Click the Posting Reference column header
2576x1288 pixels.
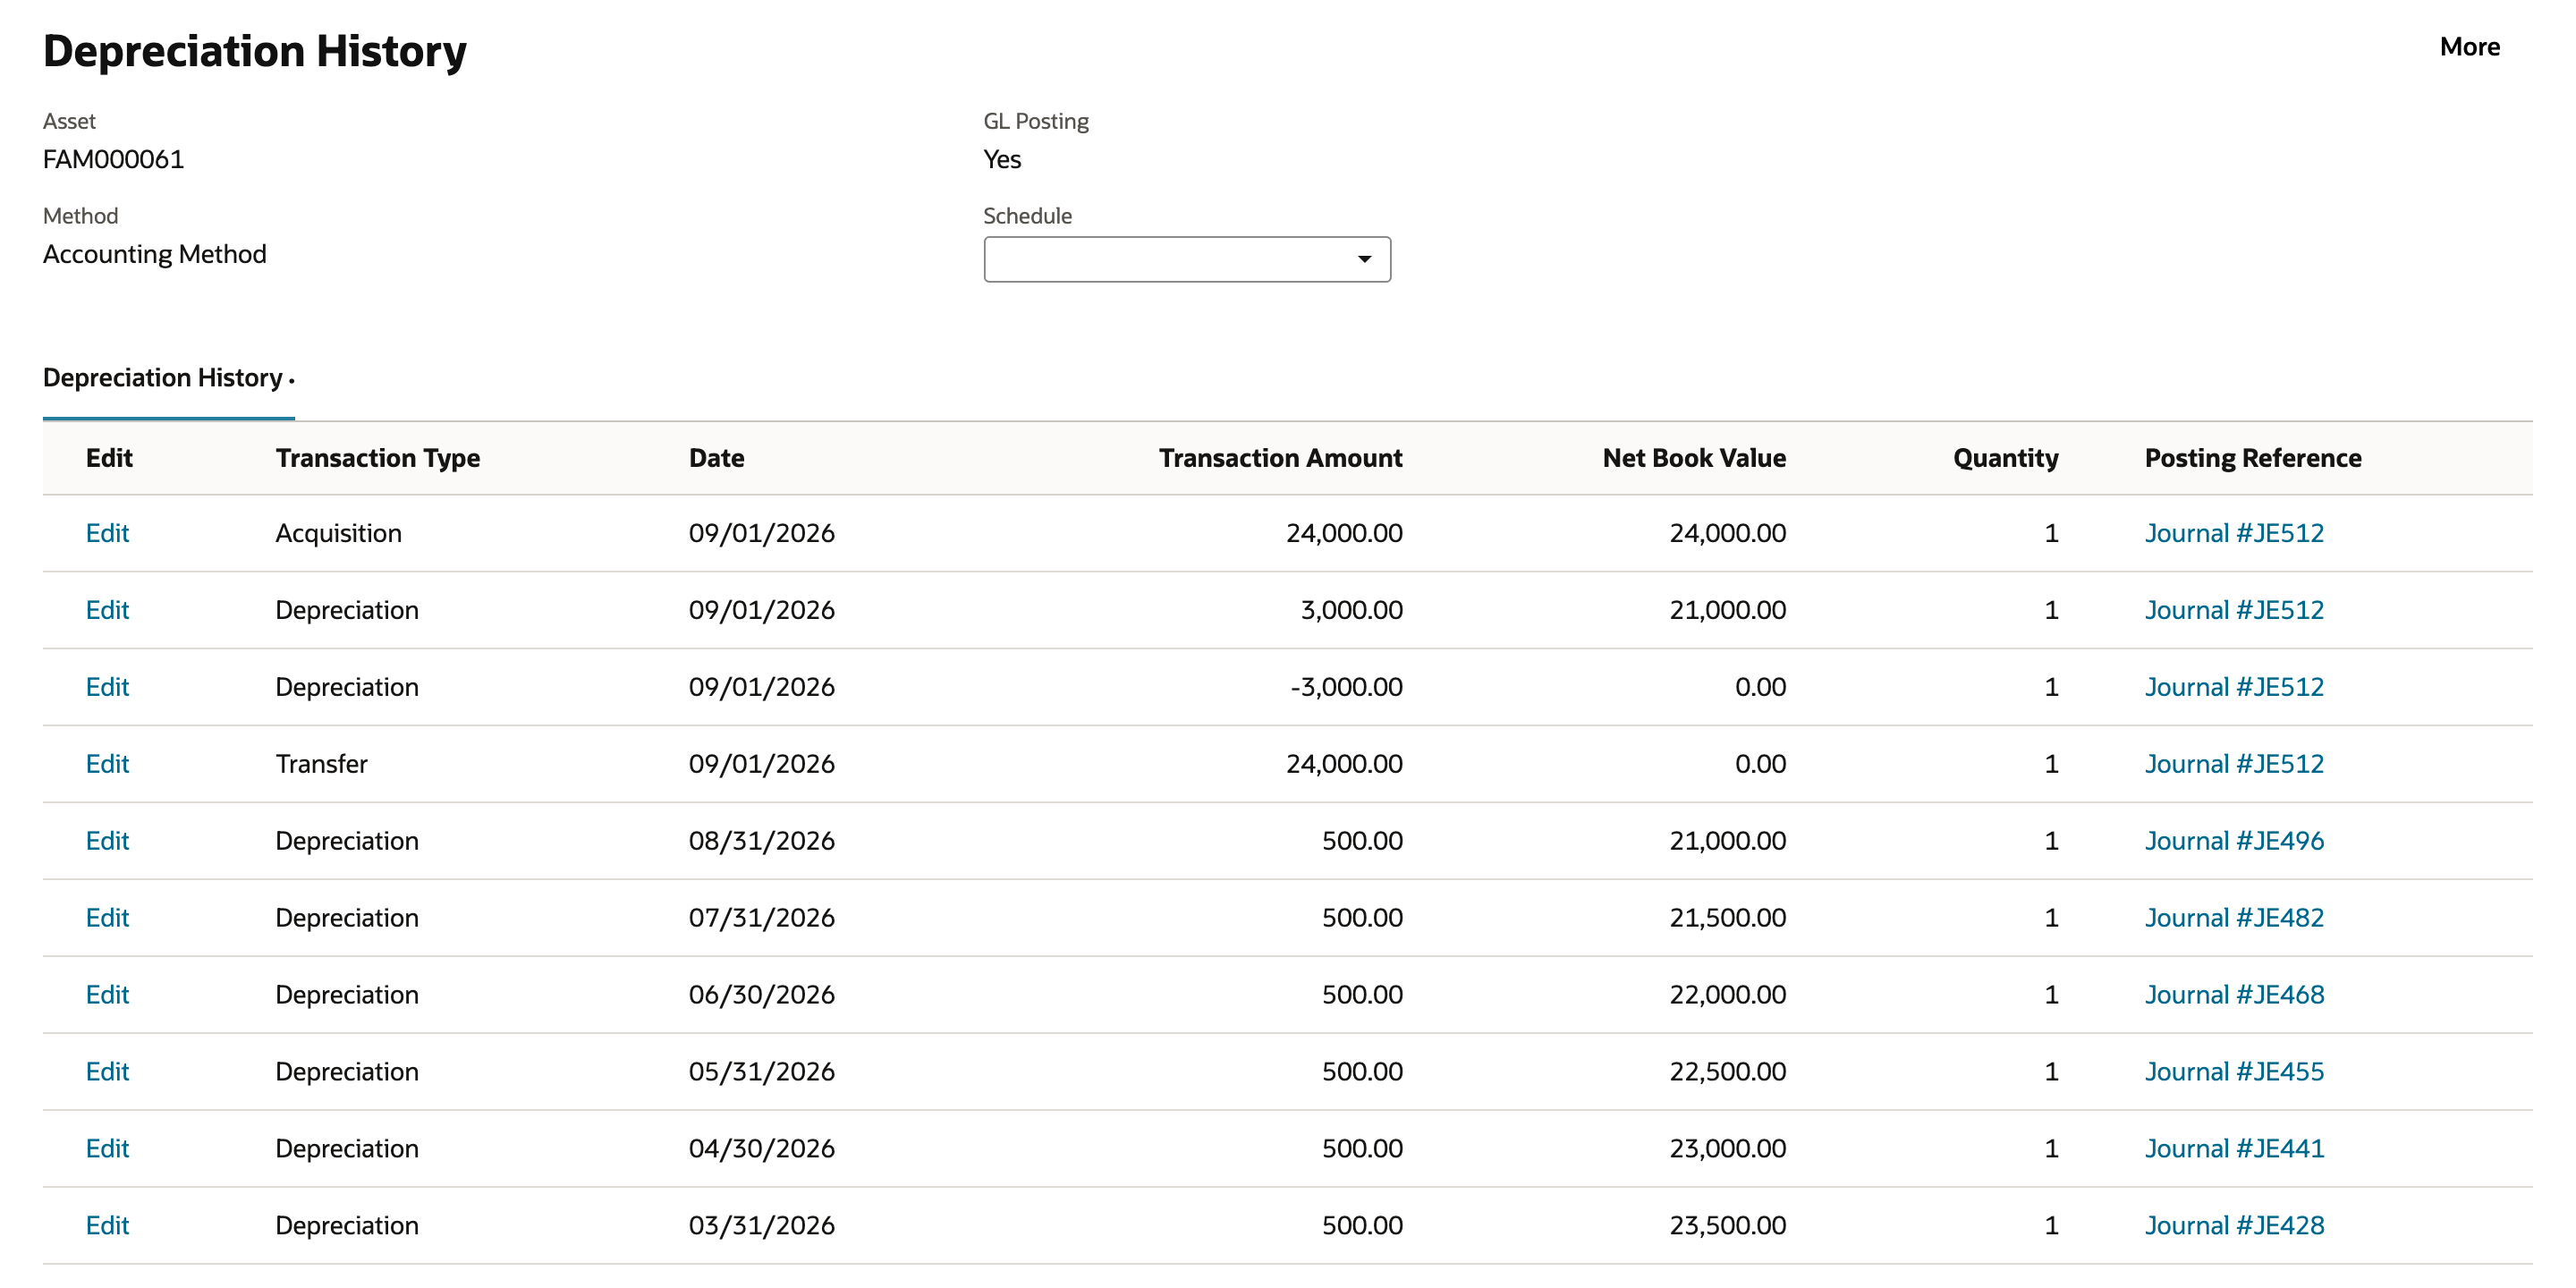click(2253, 458)
